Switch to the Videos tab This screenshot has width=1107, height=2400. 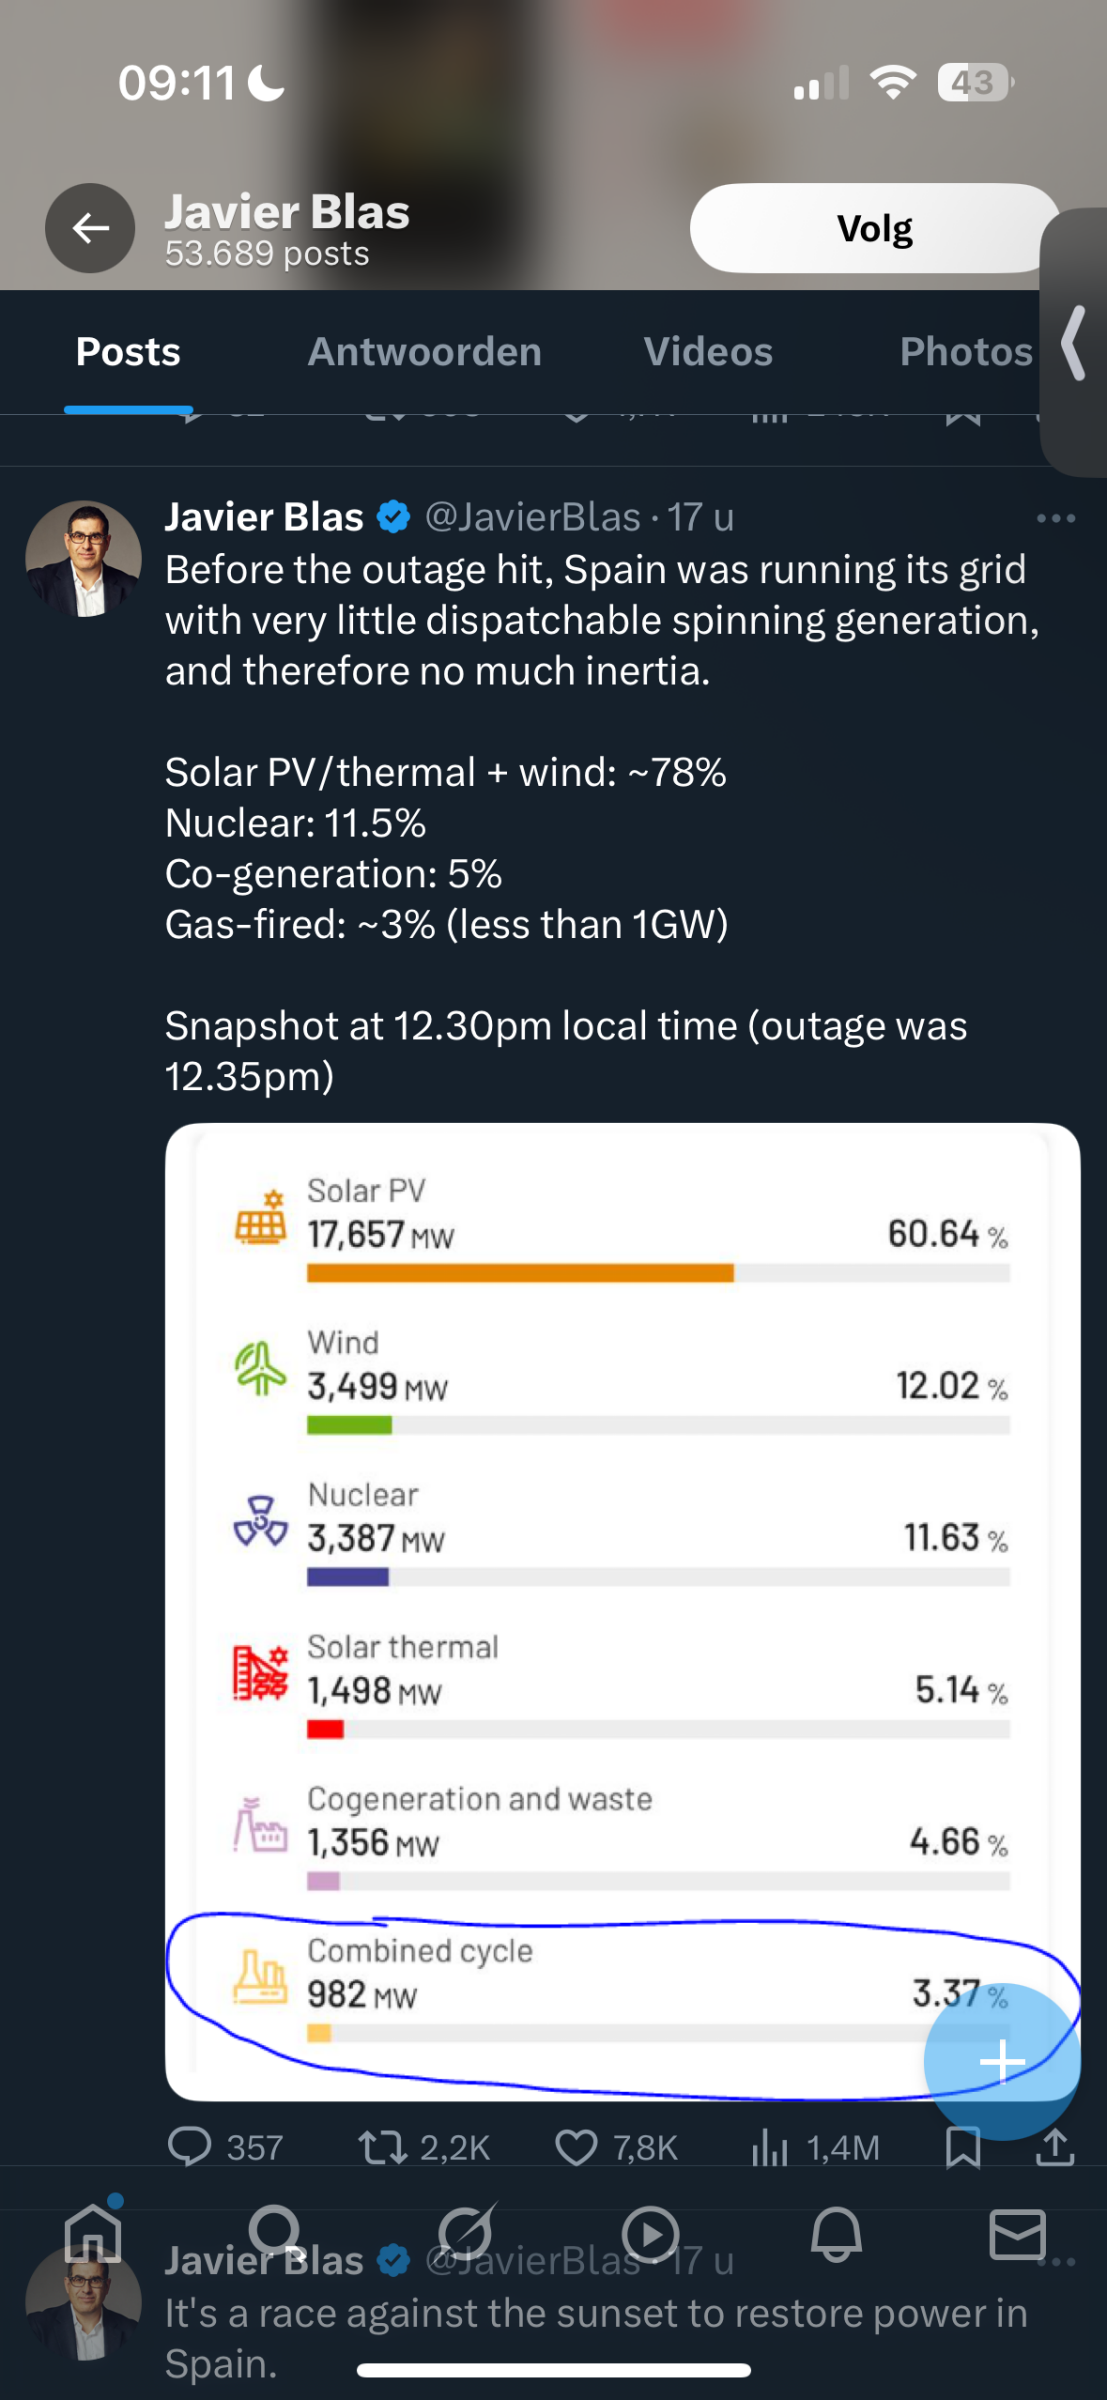click(x=708, y=352)
